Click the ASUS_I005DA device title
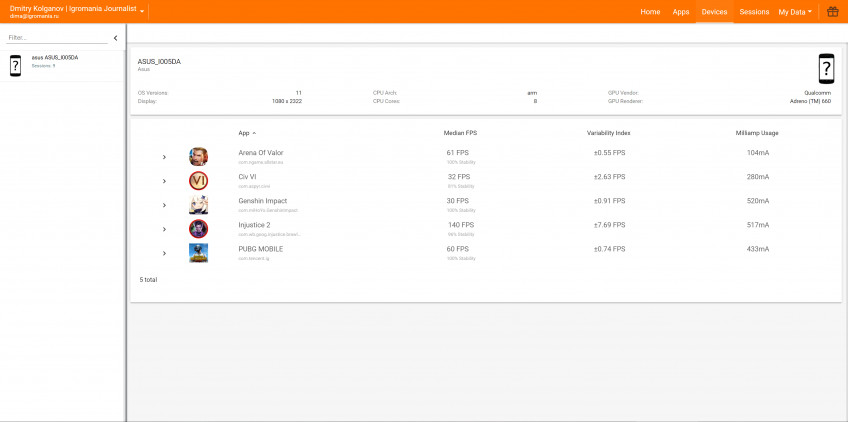 [x=159, y=62]
